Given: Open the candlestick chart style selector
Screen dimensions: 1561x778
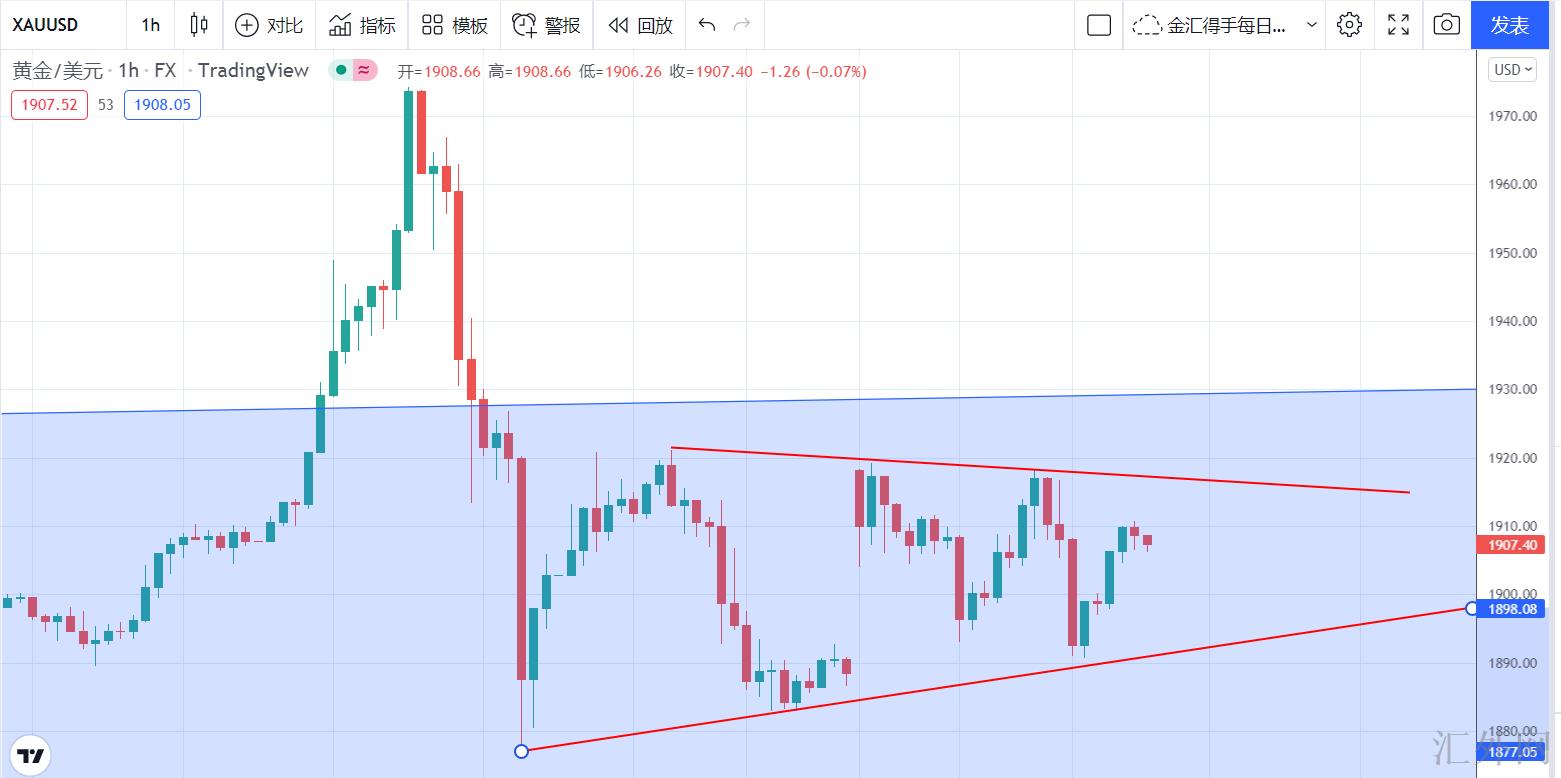Looking at the screenshot, I should pyautogui.click(x=199, y=25).
